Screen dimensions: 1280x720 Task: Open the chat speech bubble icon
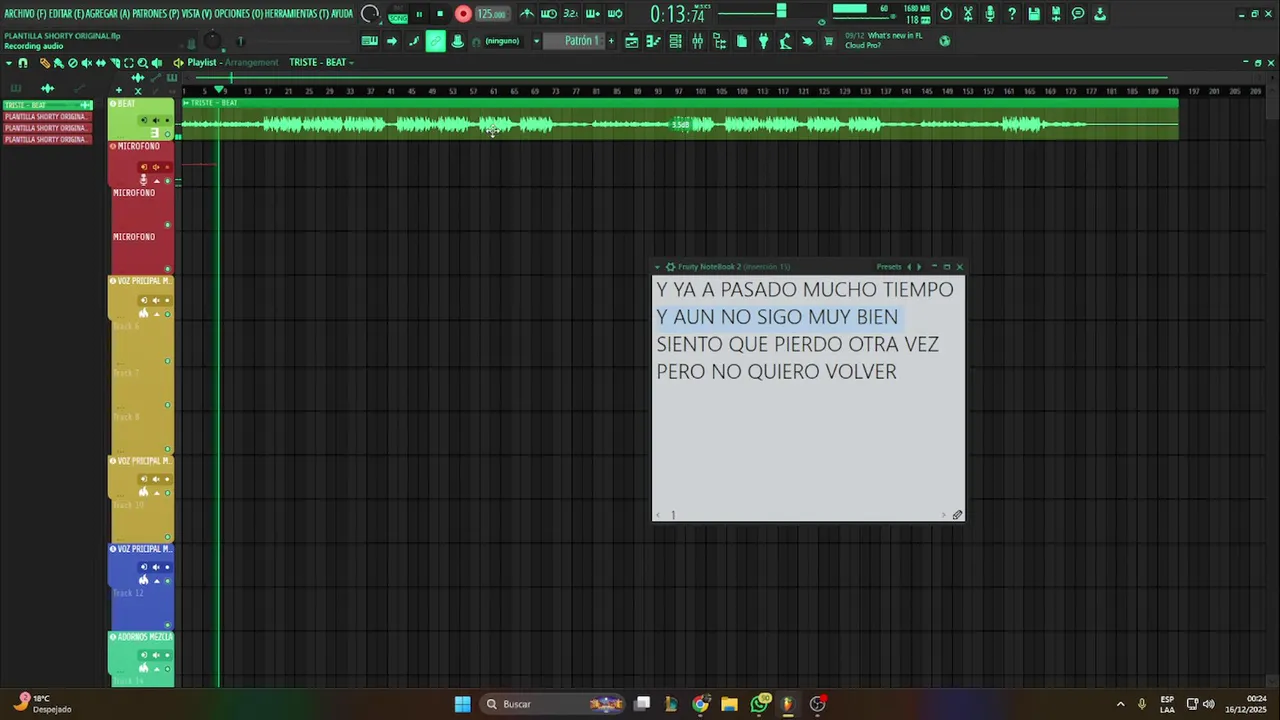pyautogui.click(x=1078, y=14)
